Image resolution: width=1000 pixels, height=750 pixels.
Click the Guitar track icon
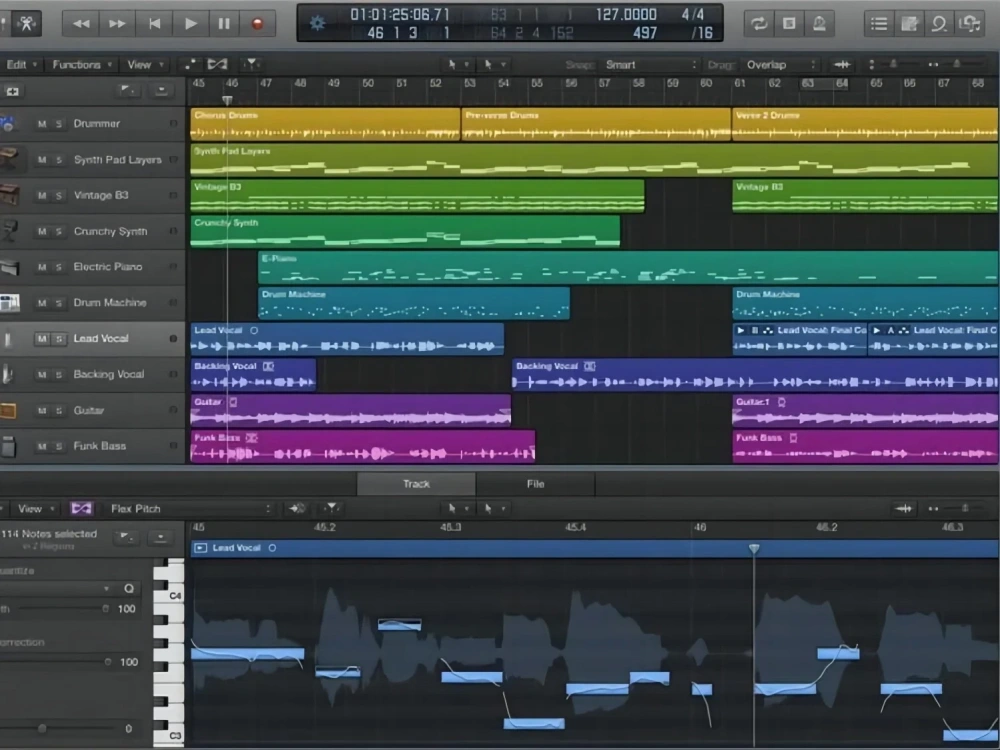click(x=8, y=411)
